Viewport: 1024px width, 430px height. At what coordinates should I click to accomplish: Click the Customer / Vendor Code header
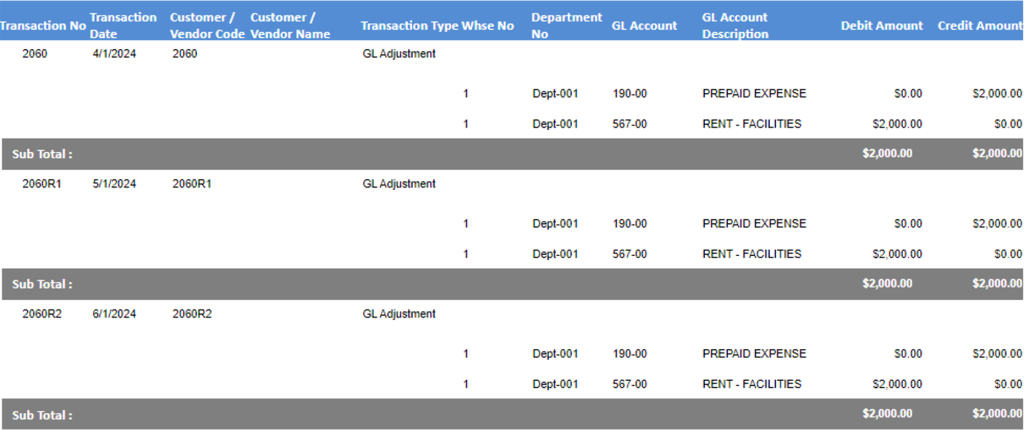tap(208, 25)
